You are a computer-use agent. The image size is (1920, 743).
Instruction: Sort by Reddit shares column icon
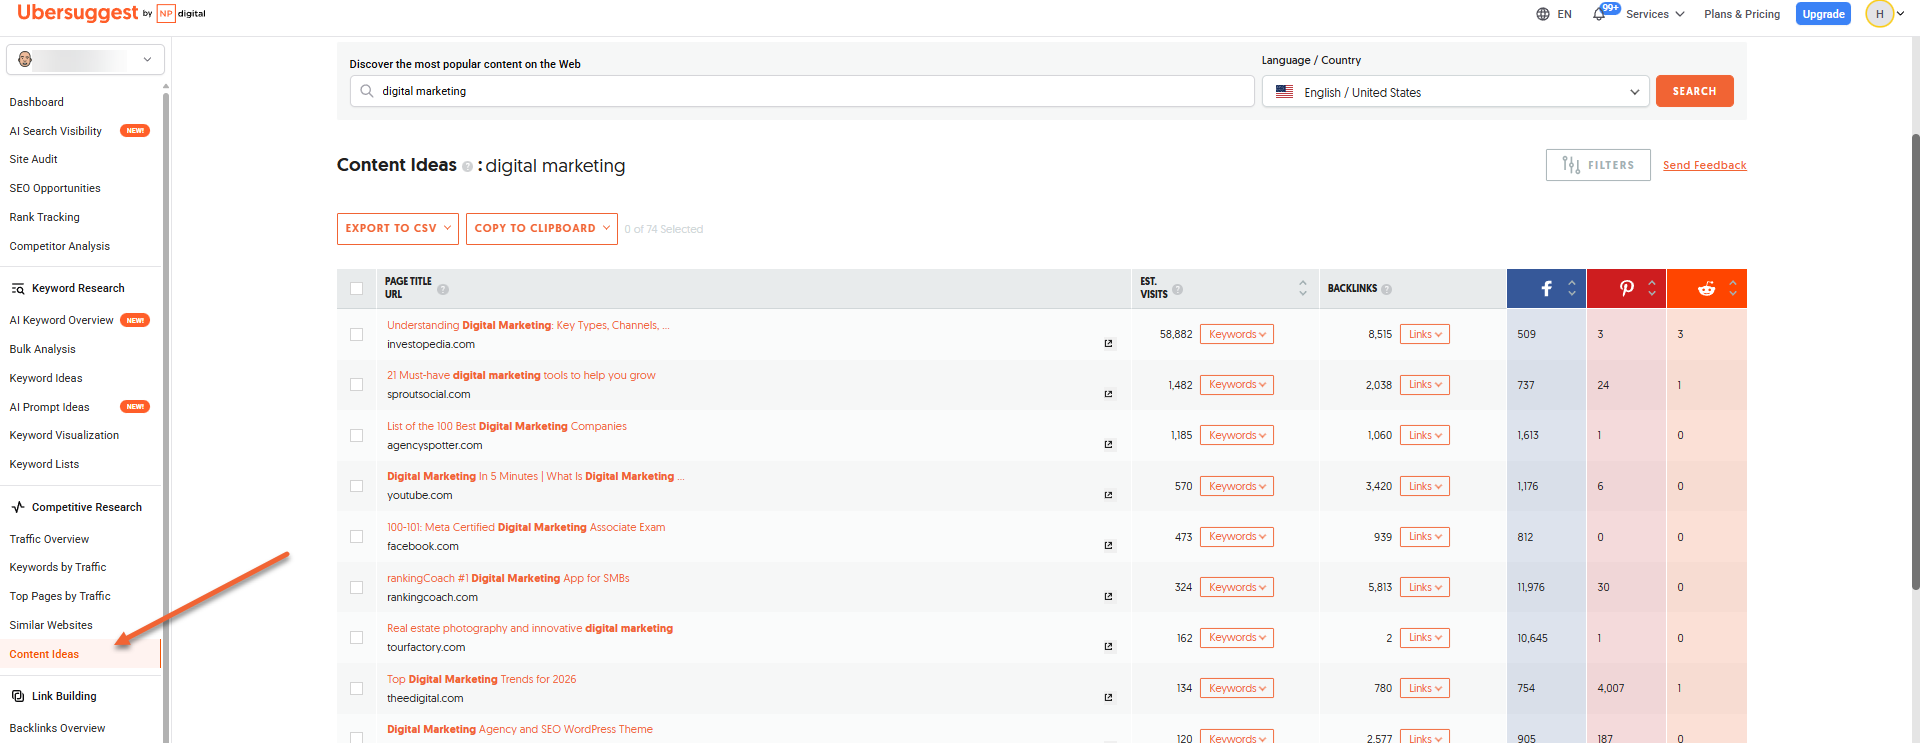[1733, 288]
